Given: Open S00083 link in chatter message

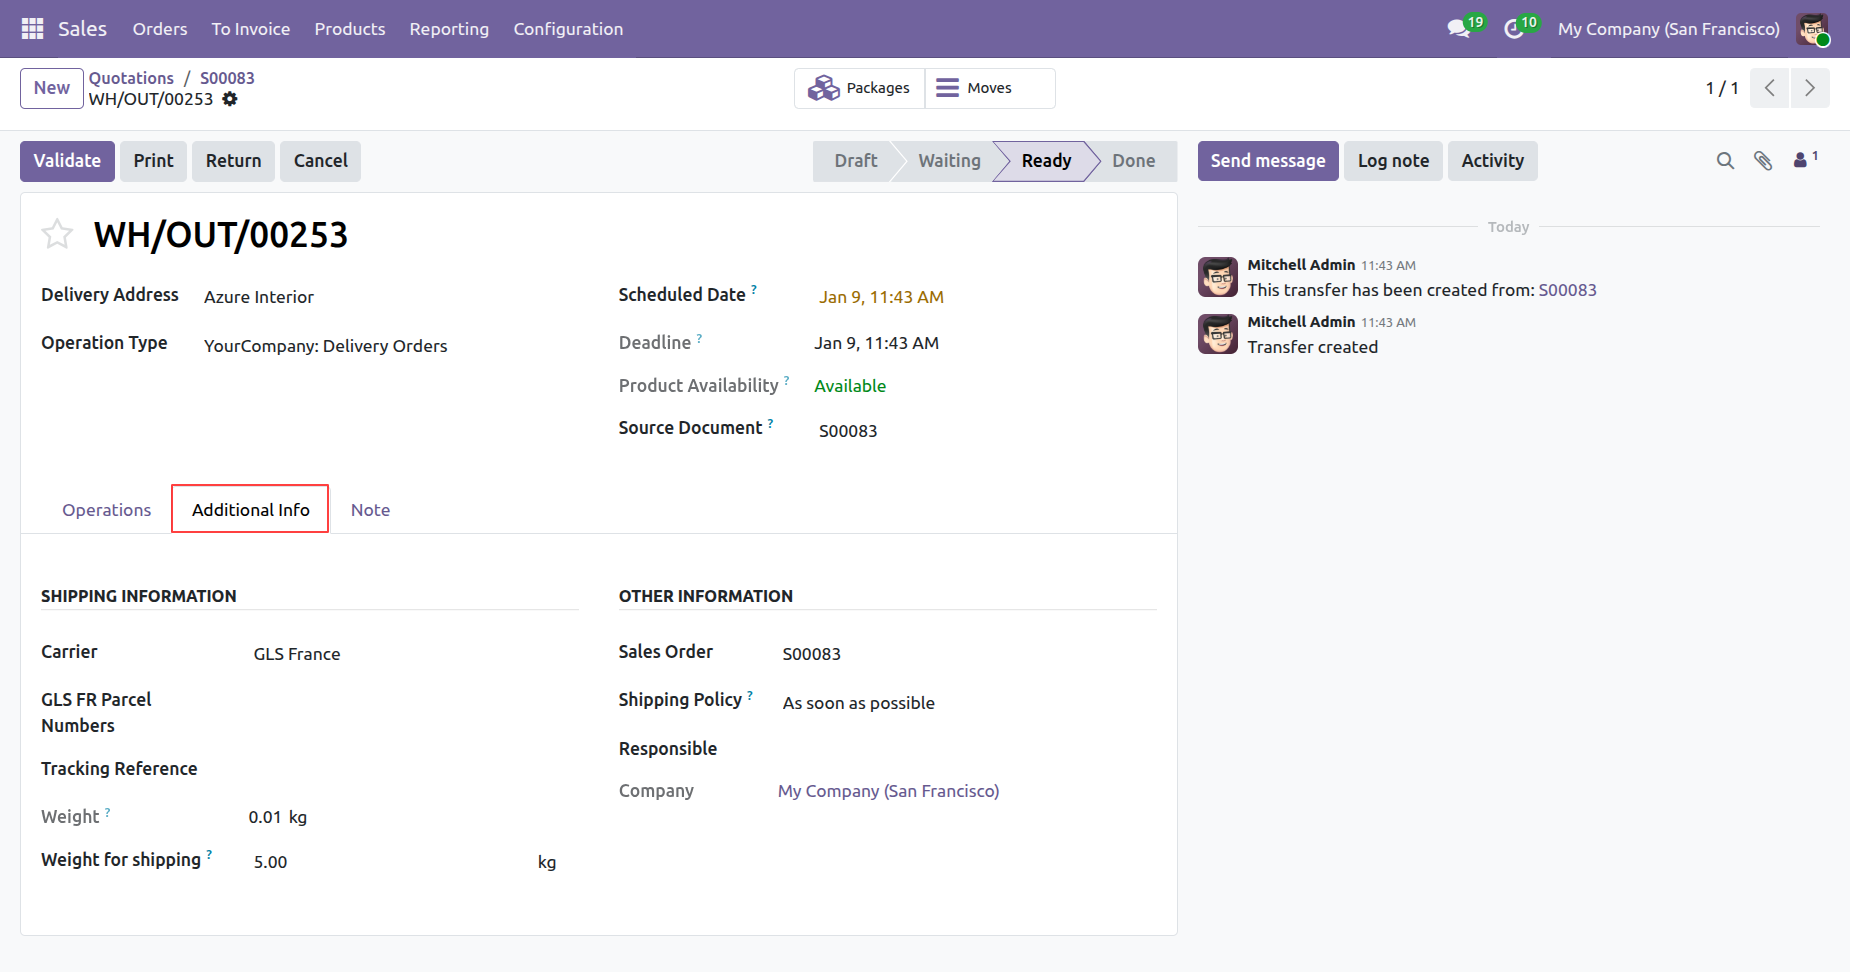Looking at the screenshot, I should [1567, 290].
